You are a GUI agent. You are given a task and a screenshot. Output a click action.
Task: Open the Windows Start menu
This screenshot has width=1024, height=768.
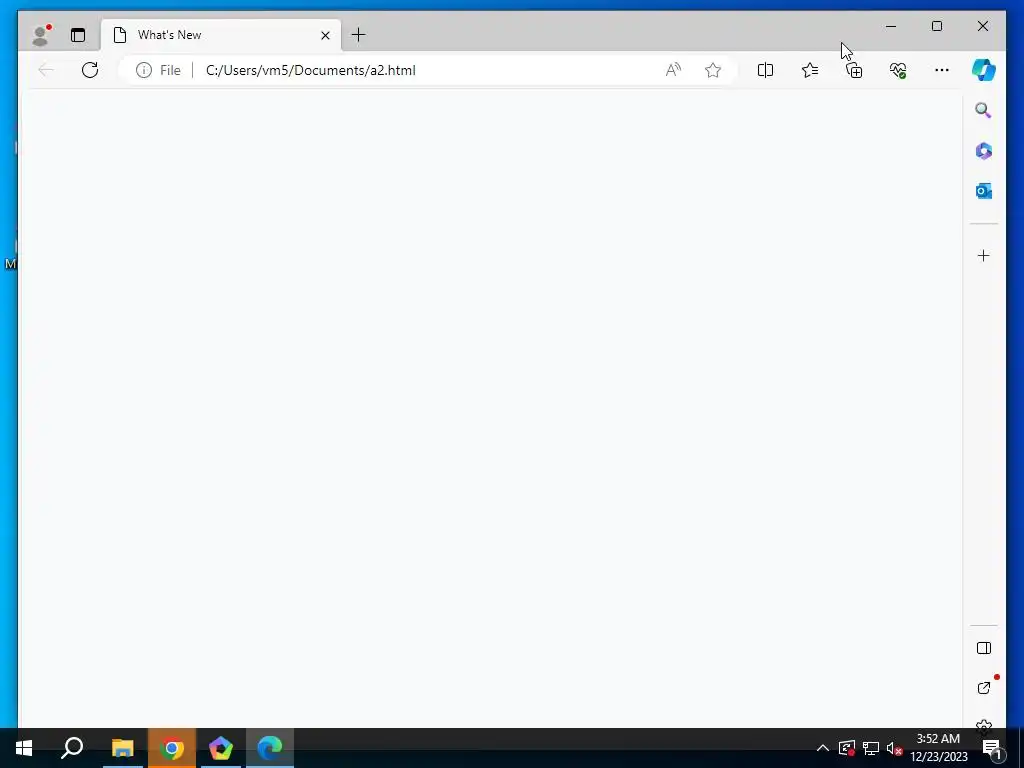[24, 748]
